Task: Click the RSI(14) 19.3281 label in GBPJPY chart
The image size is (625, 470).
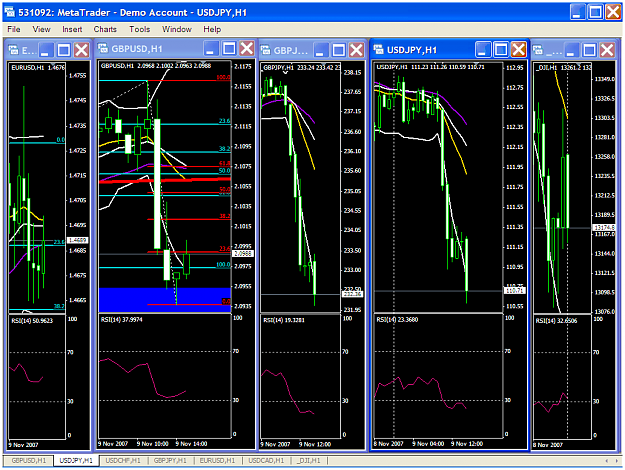Action: click(x=284, y=320)
